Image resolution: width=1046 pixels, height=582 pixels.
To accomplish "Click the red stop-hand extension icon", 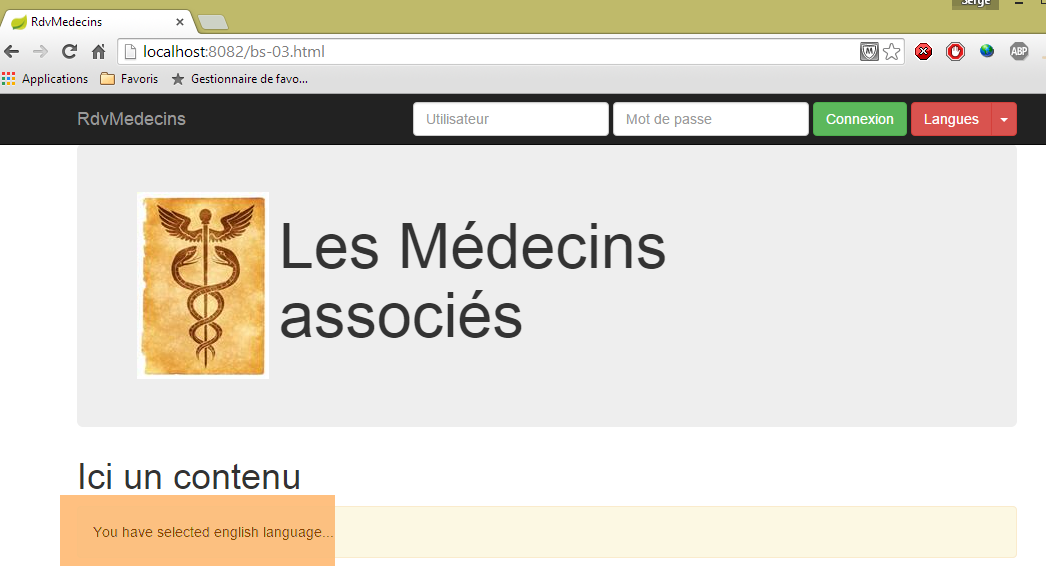I will (955, 51).
